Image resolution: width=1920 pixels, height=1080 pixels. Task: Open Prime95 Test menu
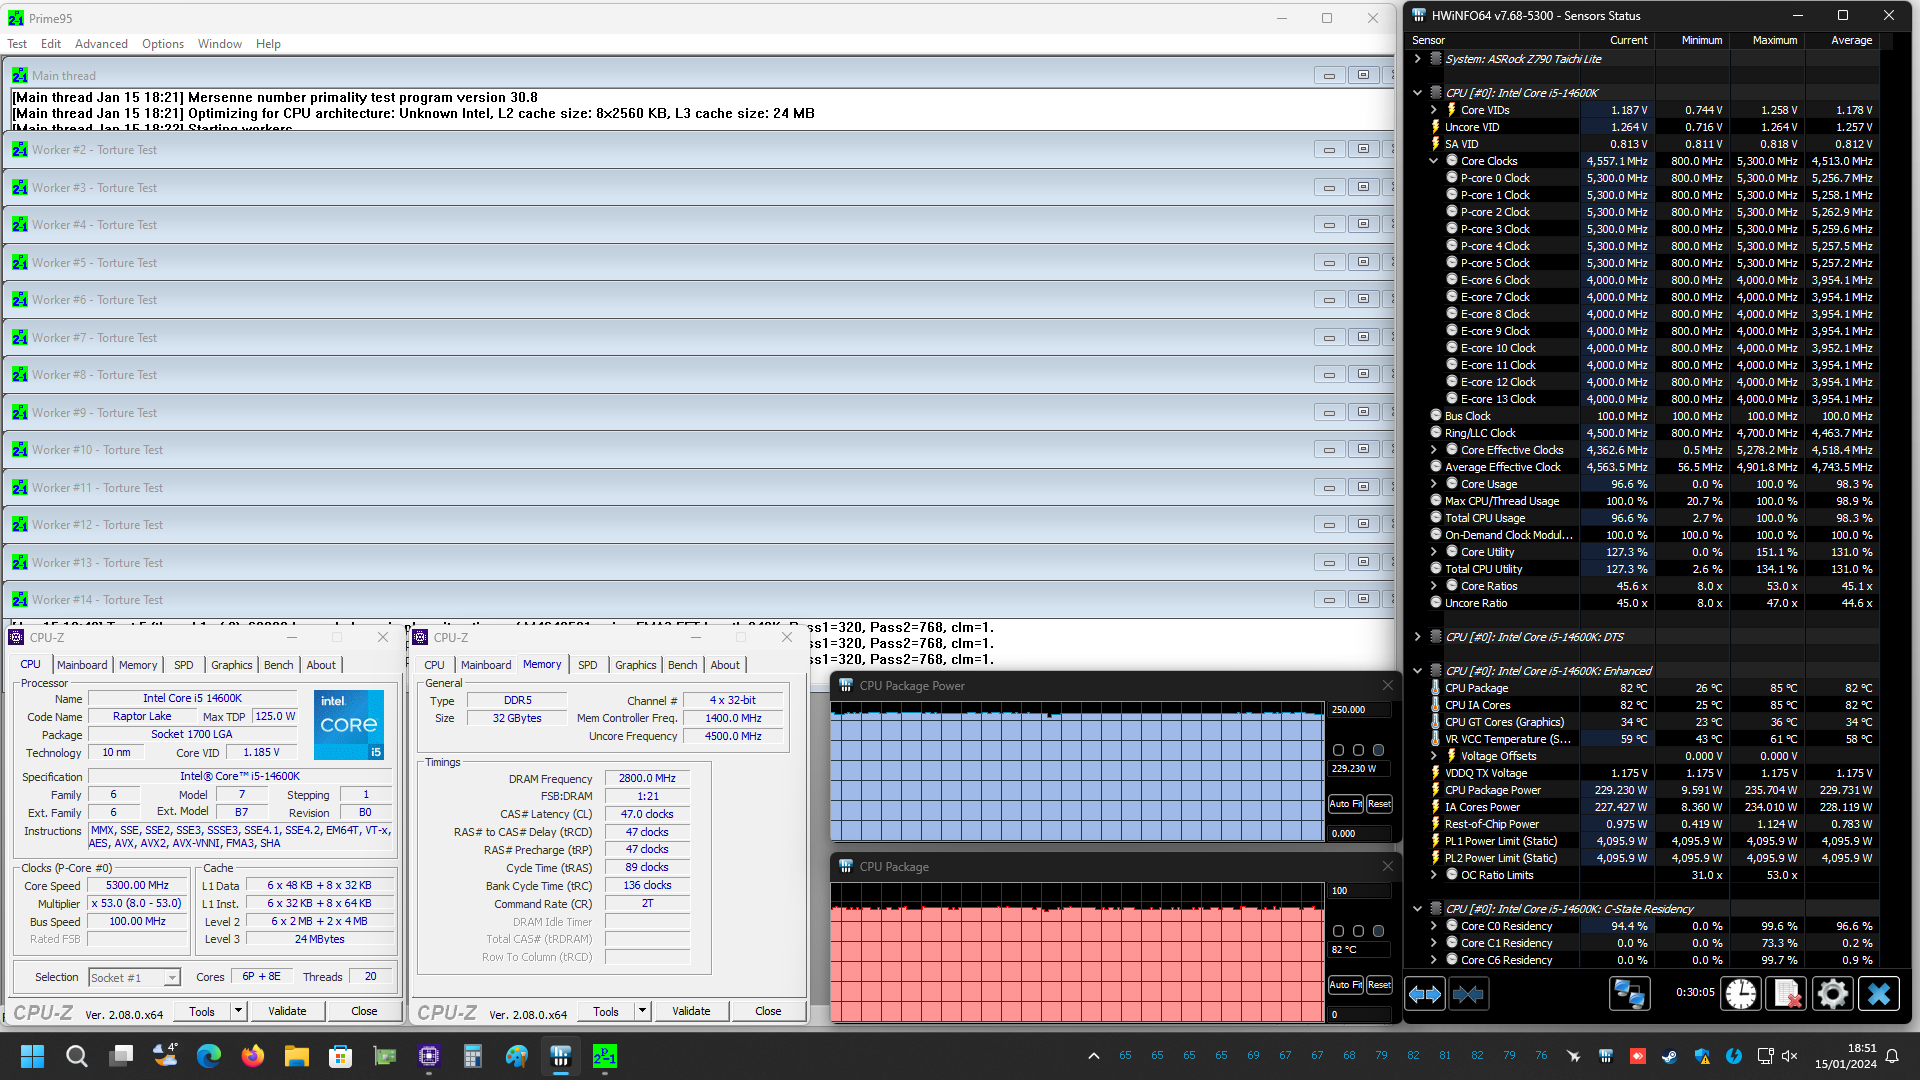point(17,44)
